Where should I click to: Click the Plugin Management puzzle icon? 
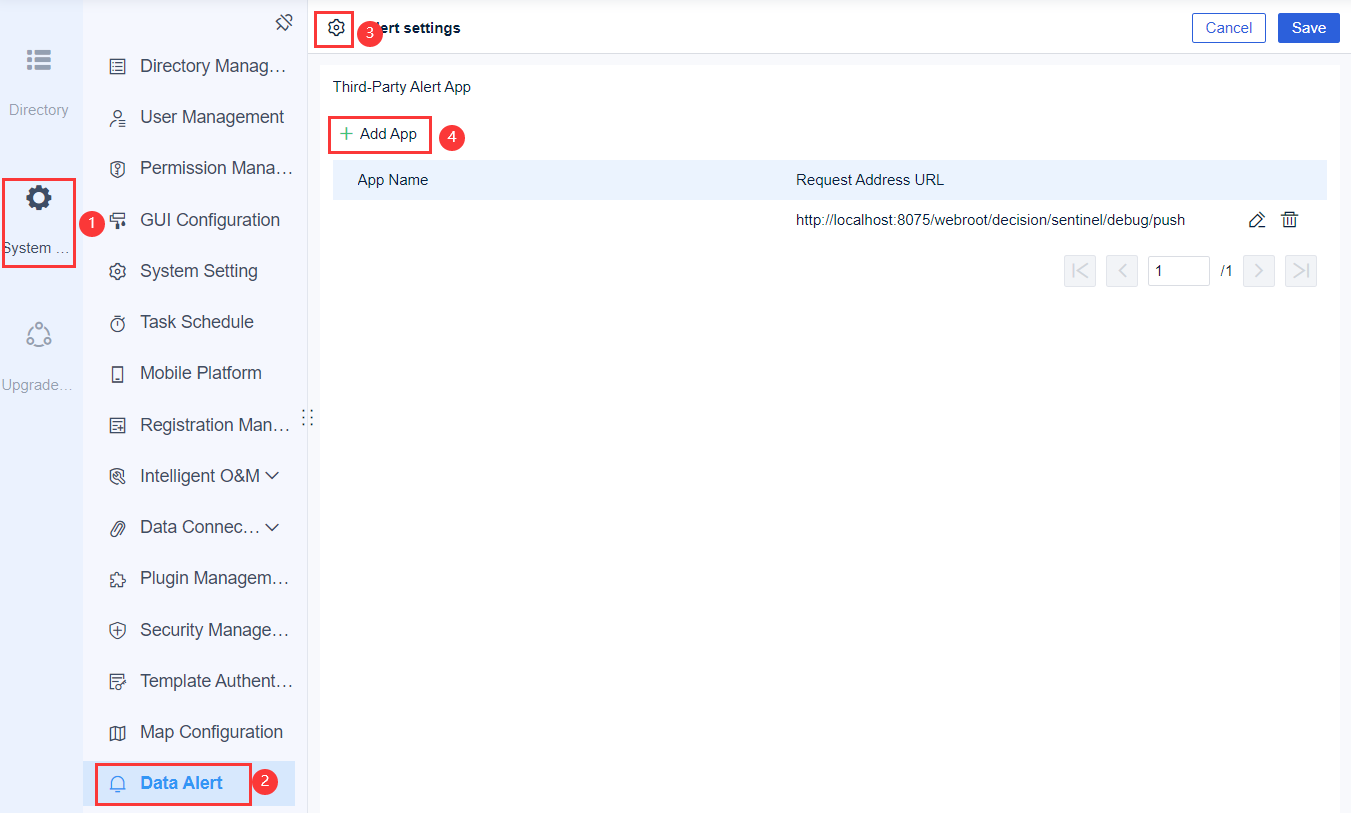pos(117,578)
